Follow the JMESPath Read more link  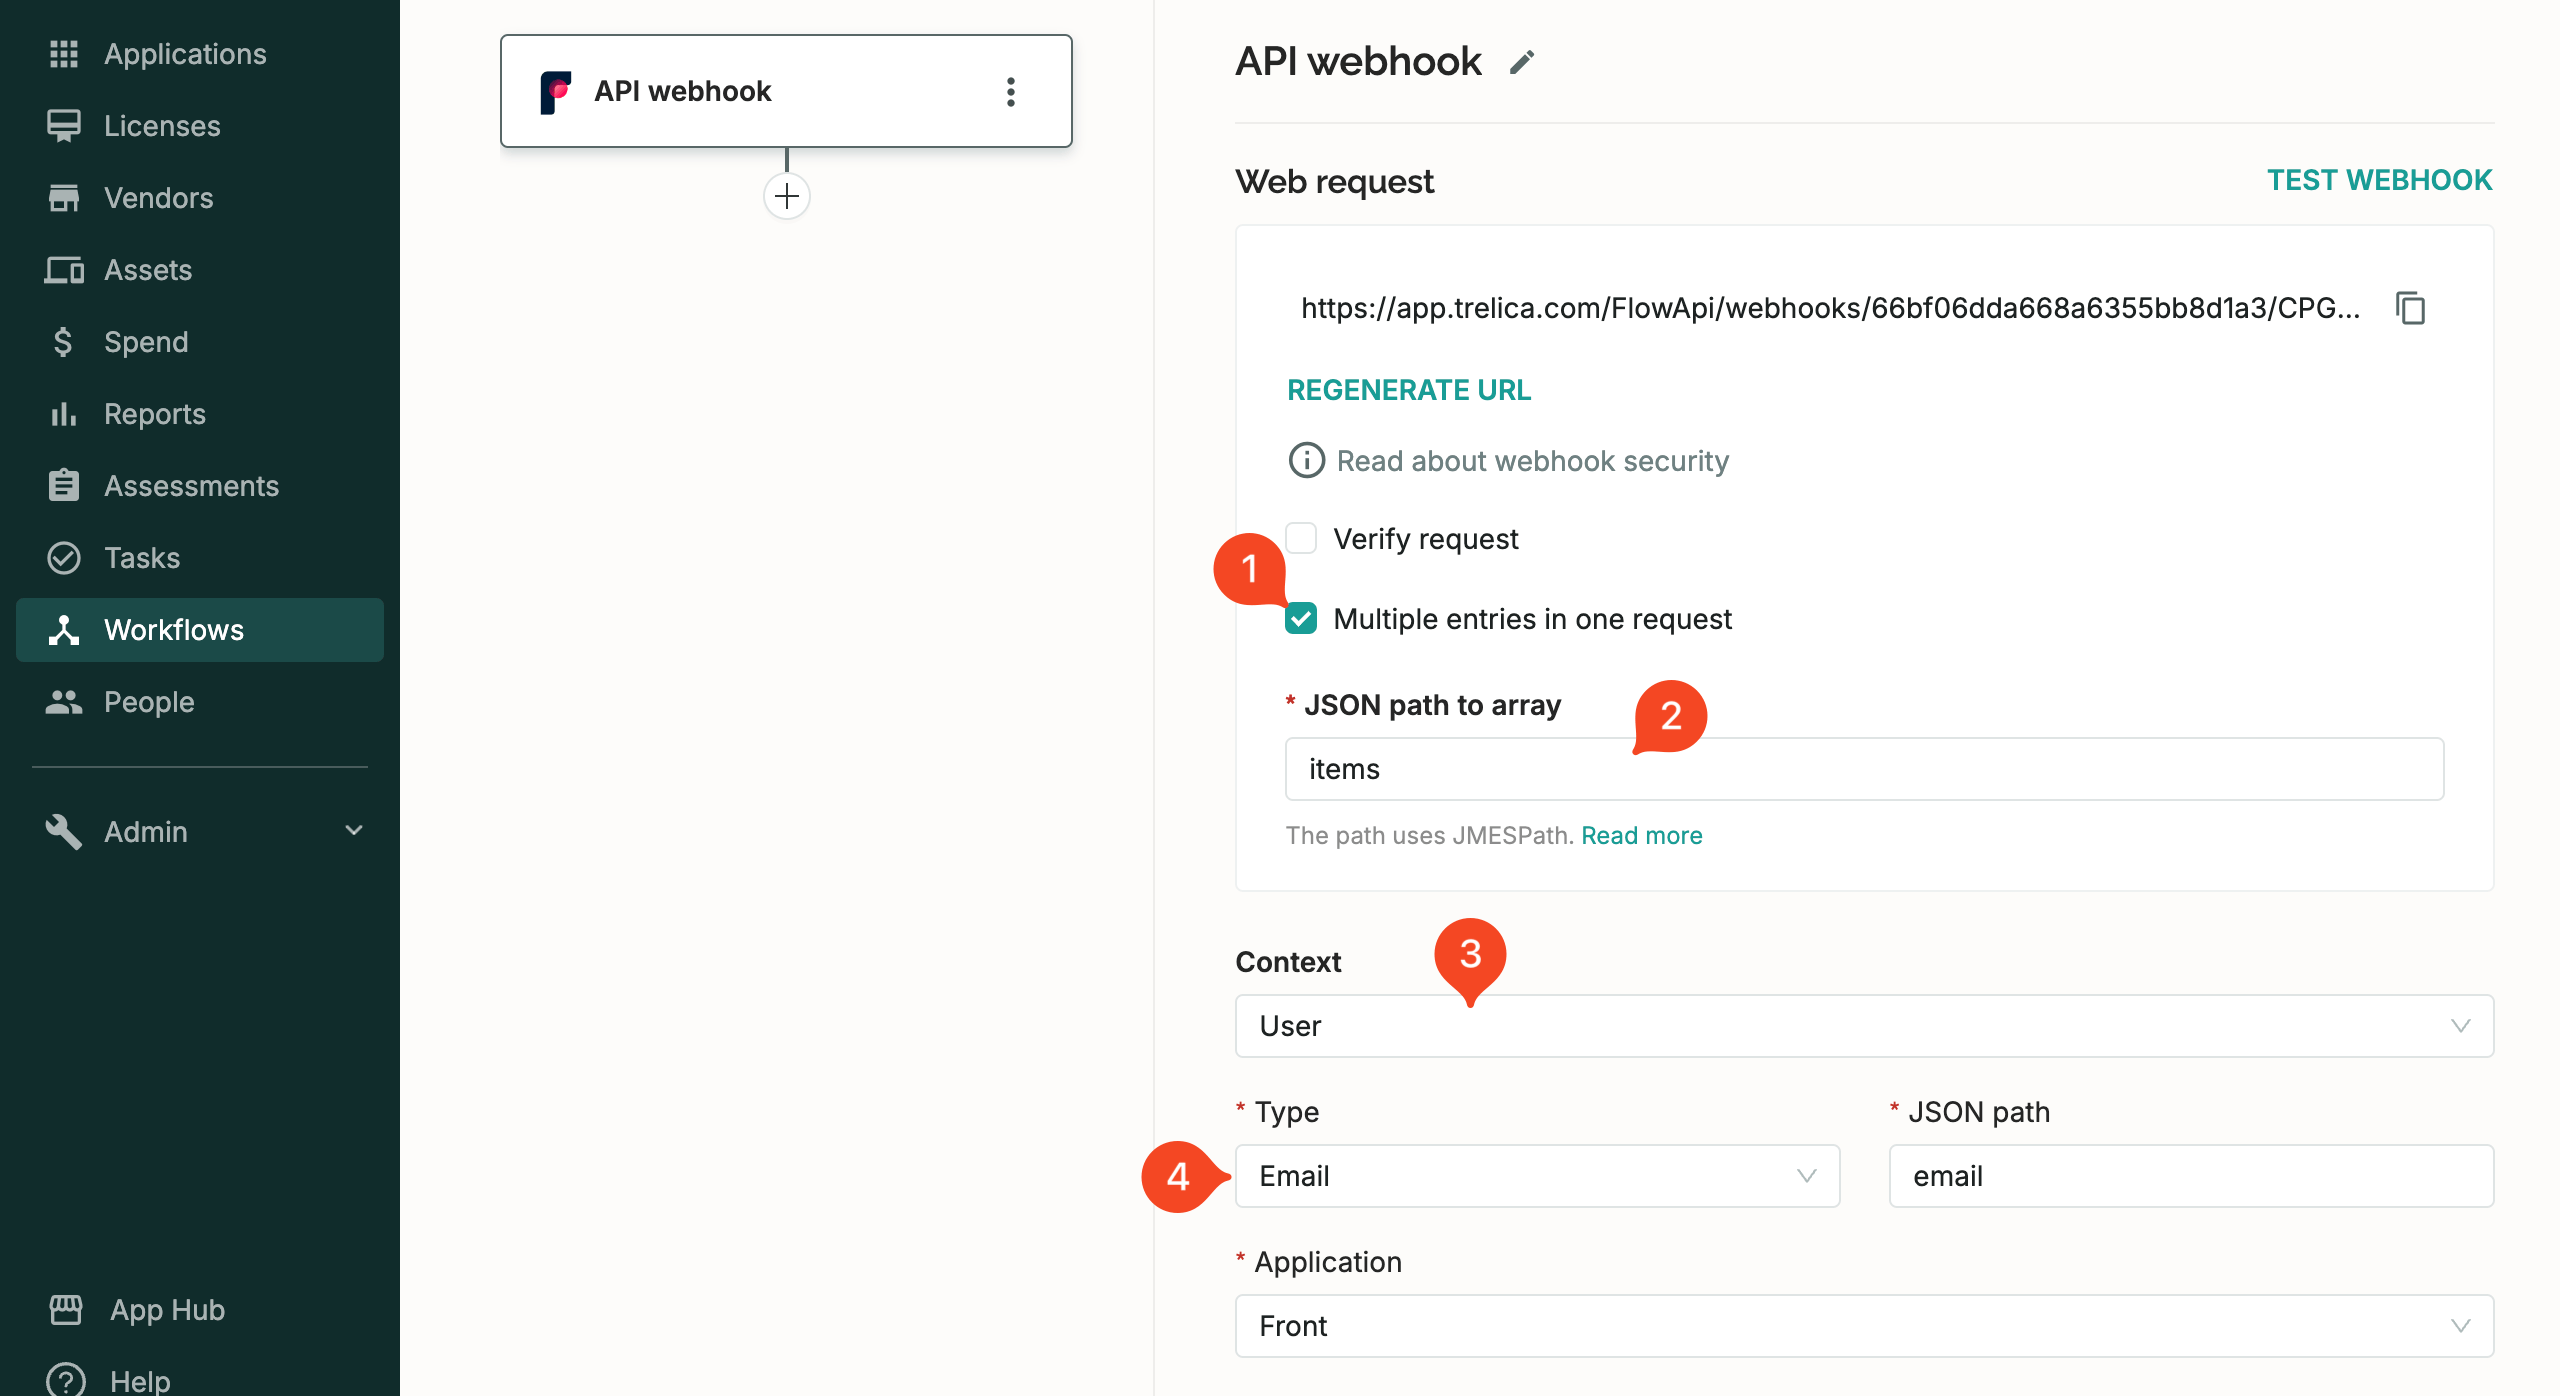click(x=1642, y=835)
